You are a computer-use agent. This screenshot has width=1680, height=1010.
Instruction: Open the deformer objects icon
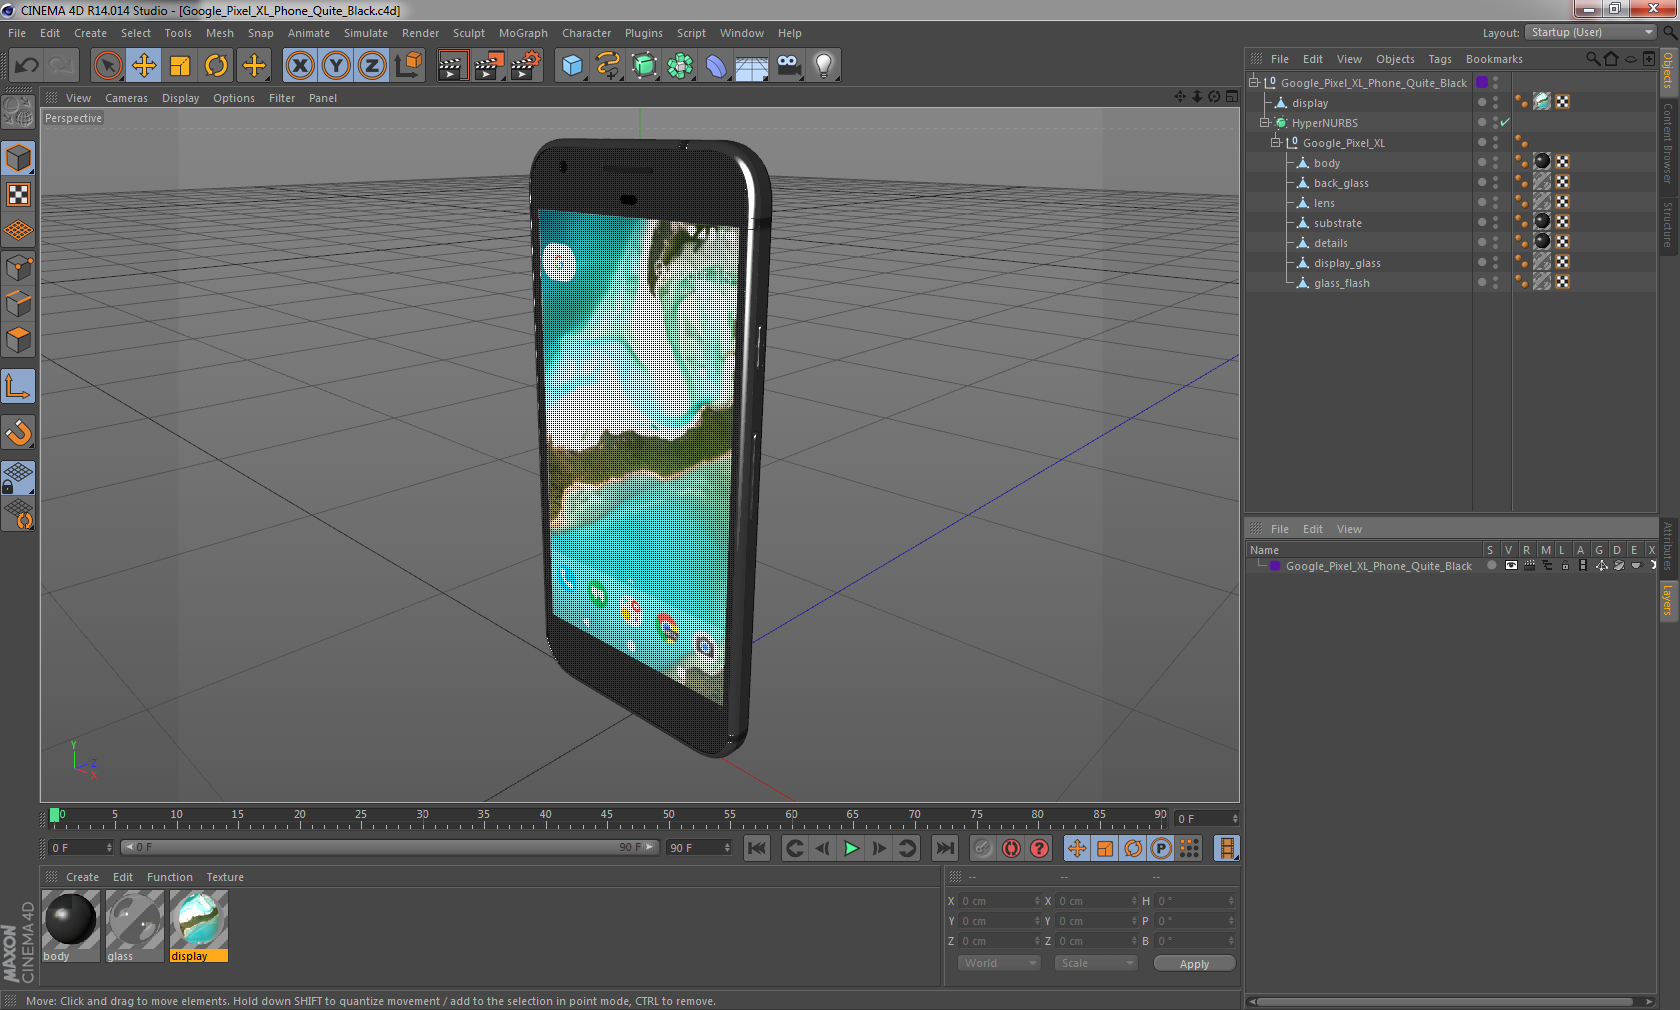click(716, 66)
